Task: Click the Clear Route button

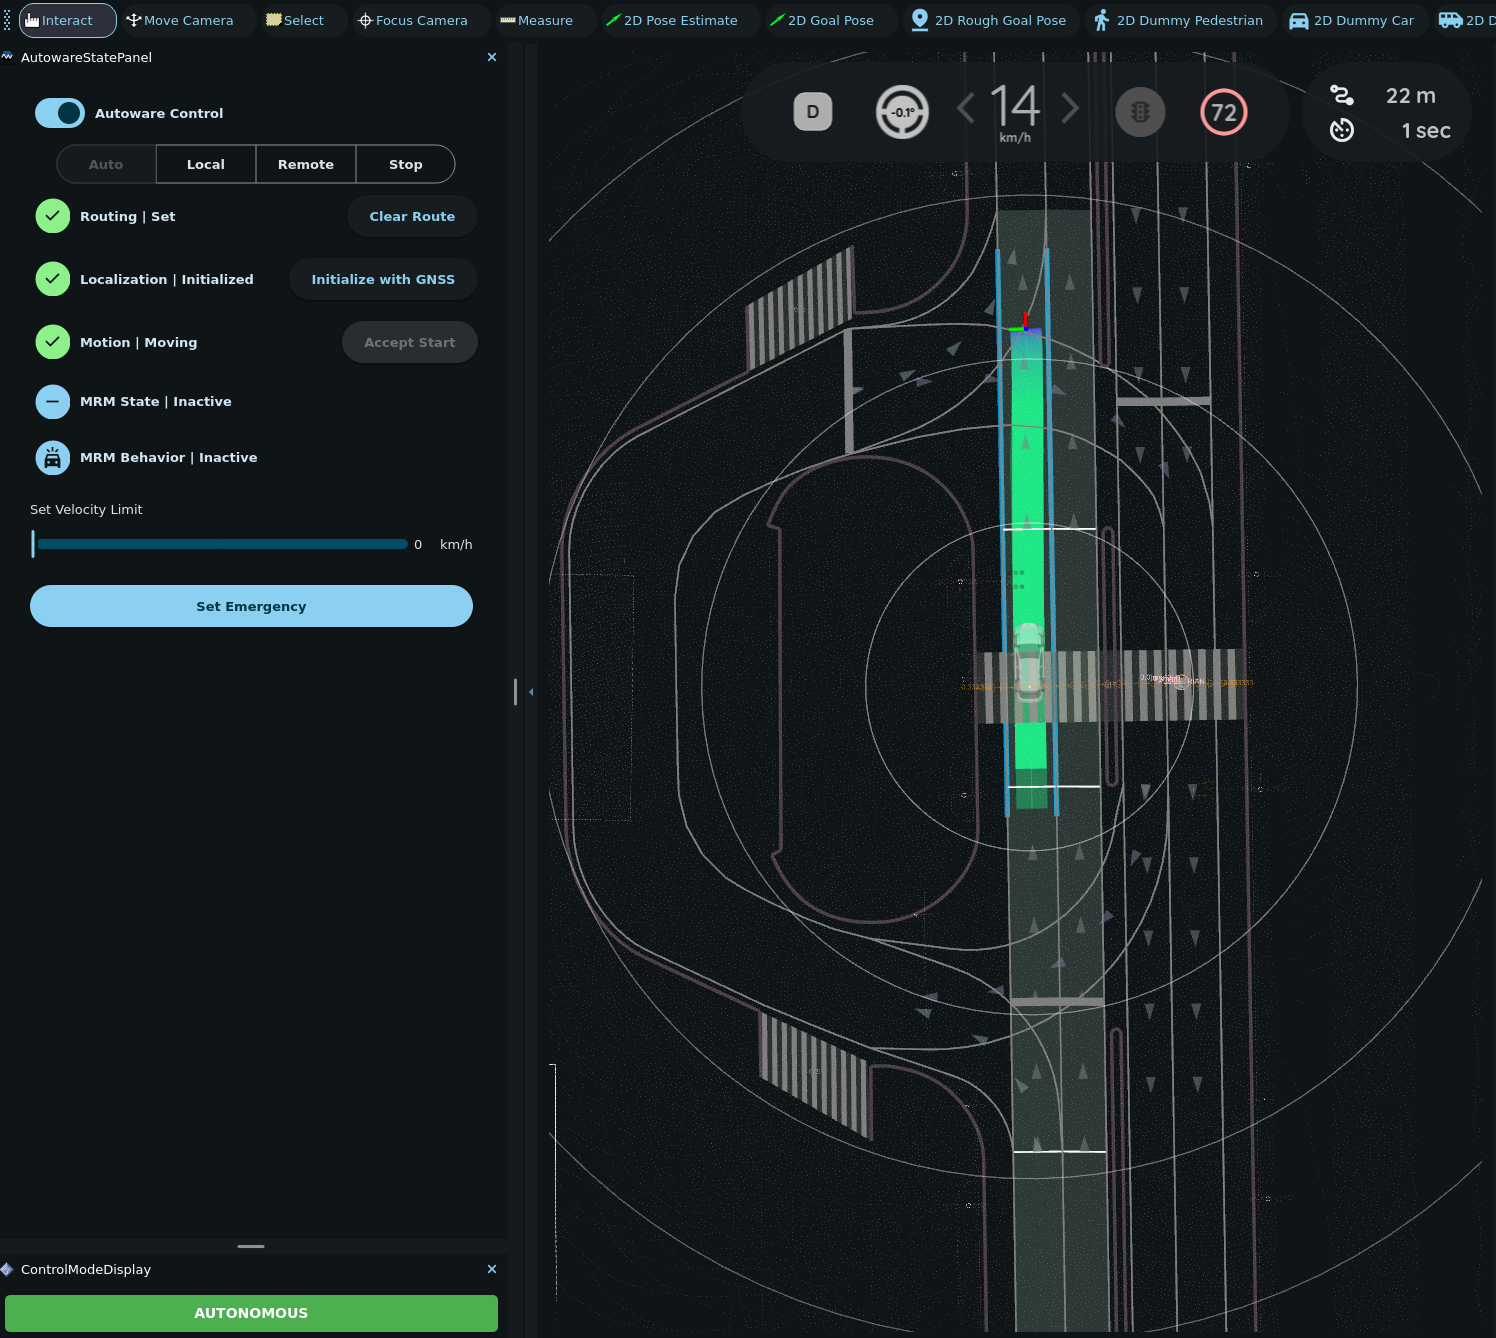Action: (x=412, y=216)
